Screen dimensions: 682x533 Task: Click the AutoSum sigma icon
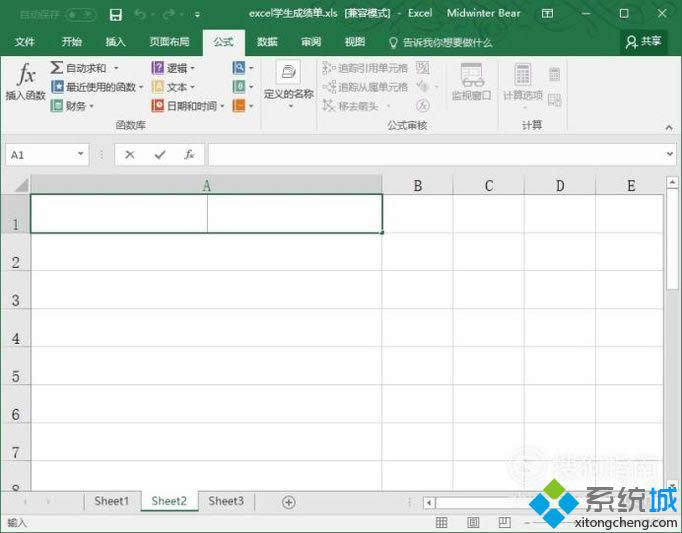[57, 67]
